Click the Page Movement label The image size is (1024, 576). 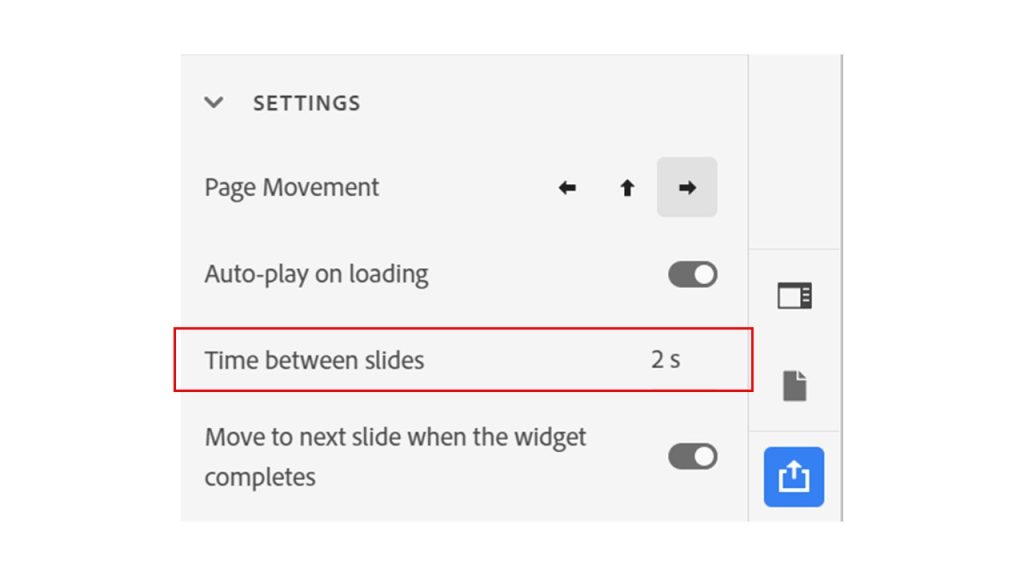point(291,188)
